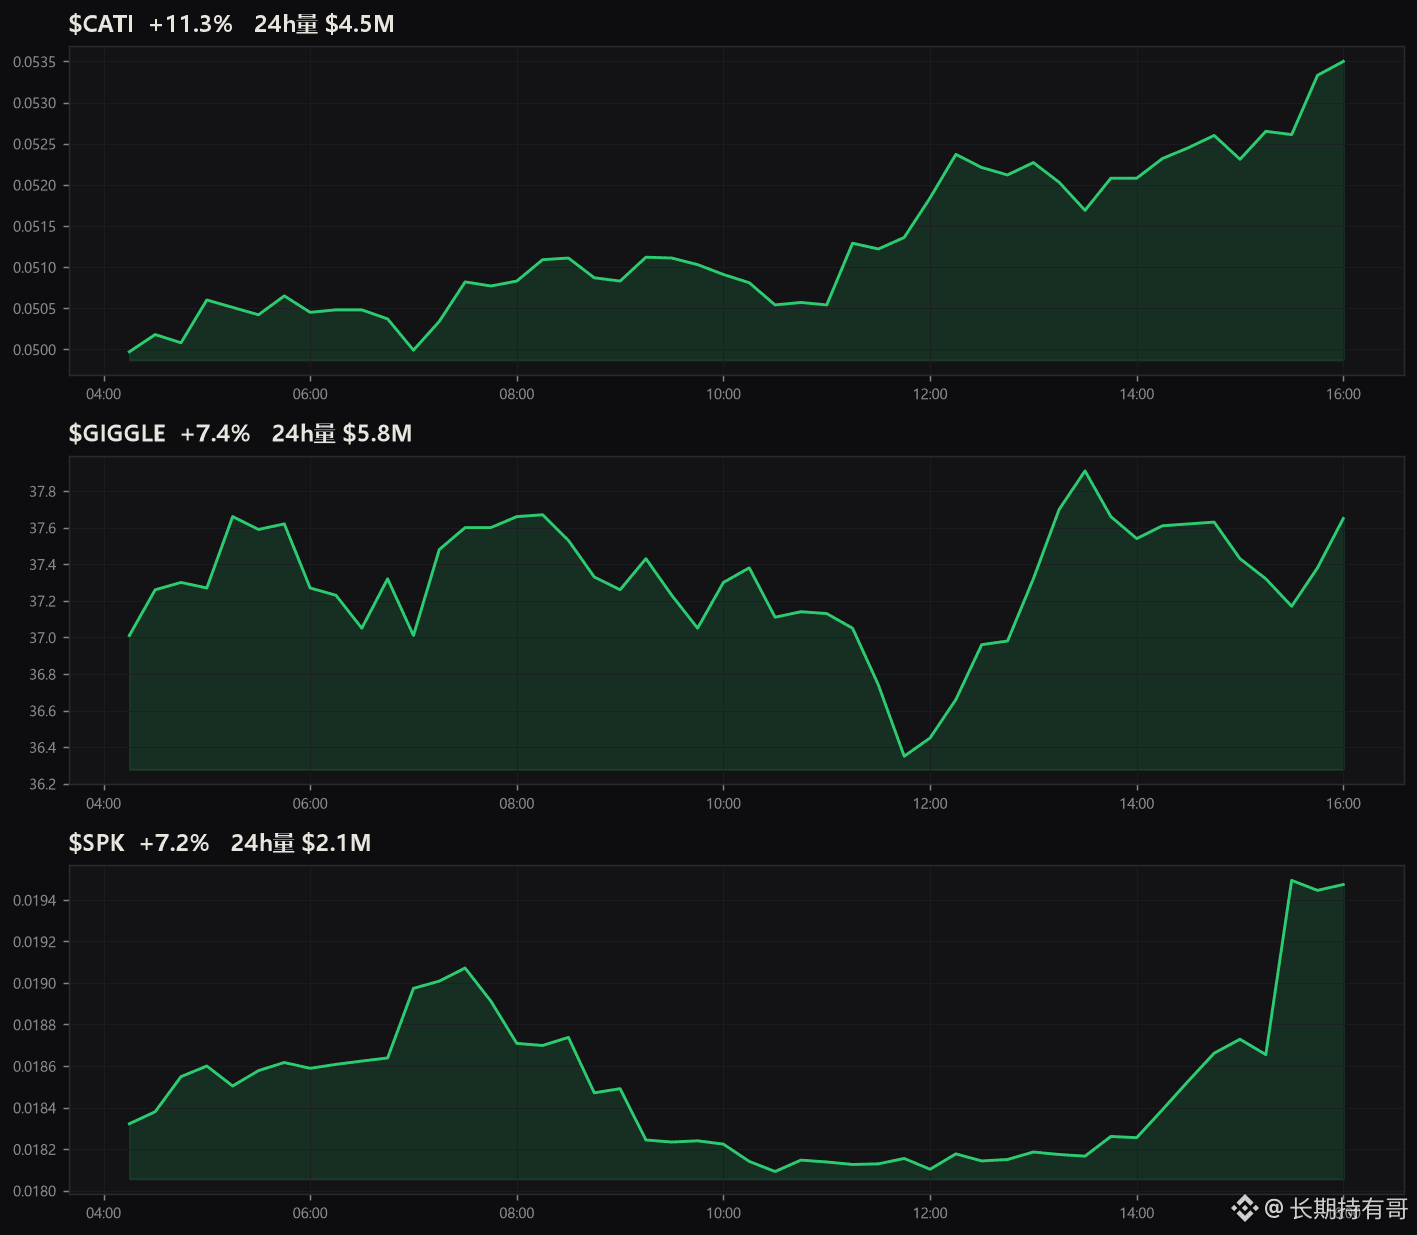
Task: Pick the 0.0520 price axis label
Action: pyautogui.click(x=34, y=185)
